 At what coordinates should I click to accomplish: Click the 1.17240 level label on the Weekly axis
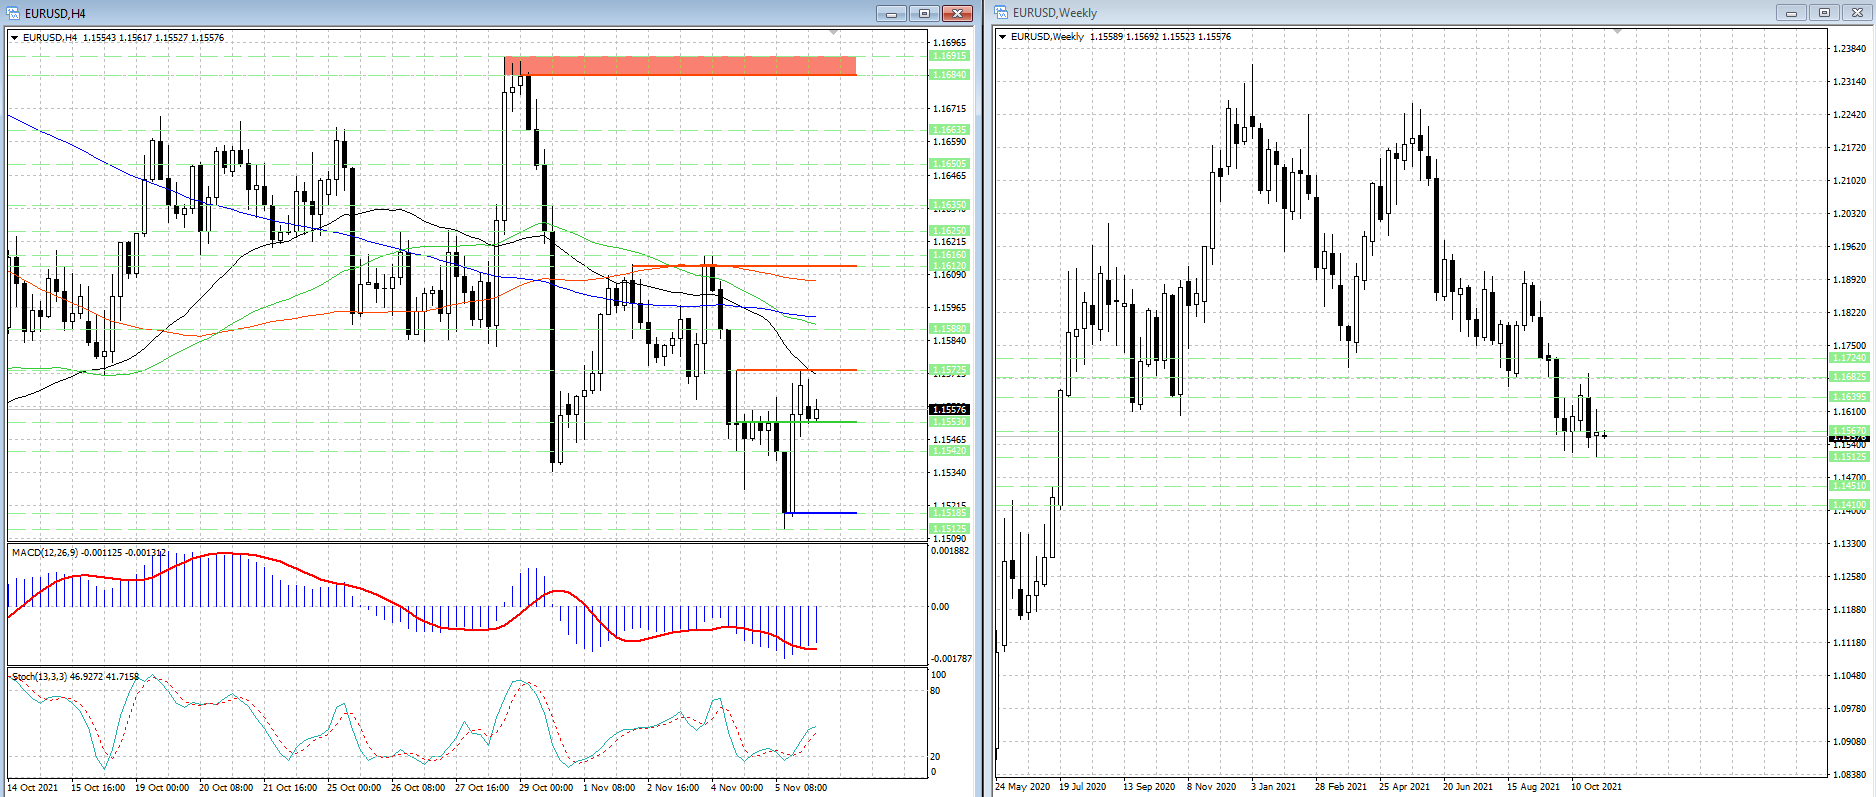(x=1849, y=358)
